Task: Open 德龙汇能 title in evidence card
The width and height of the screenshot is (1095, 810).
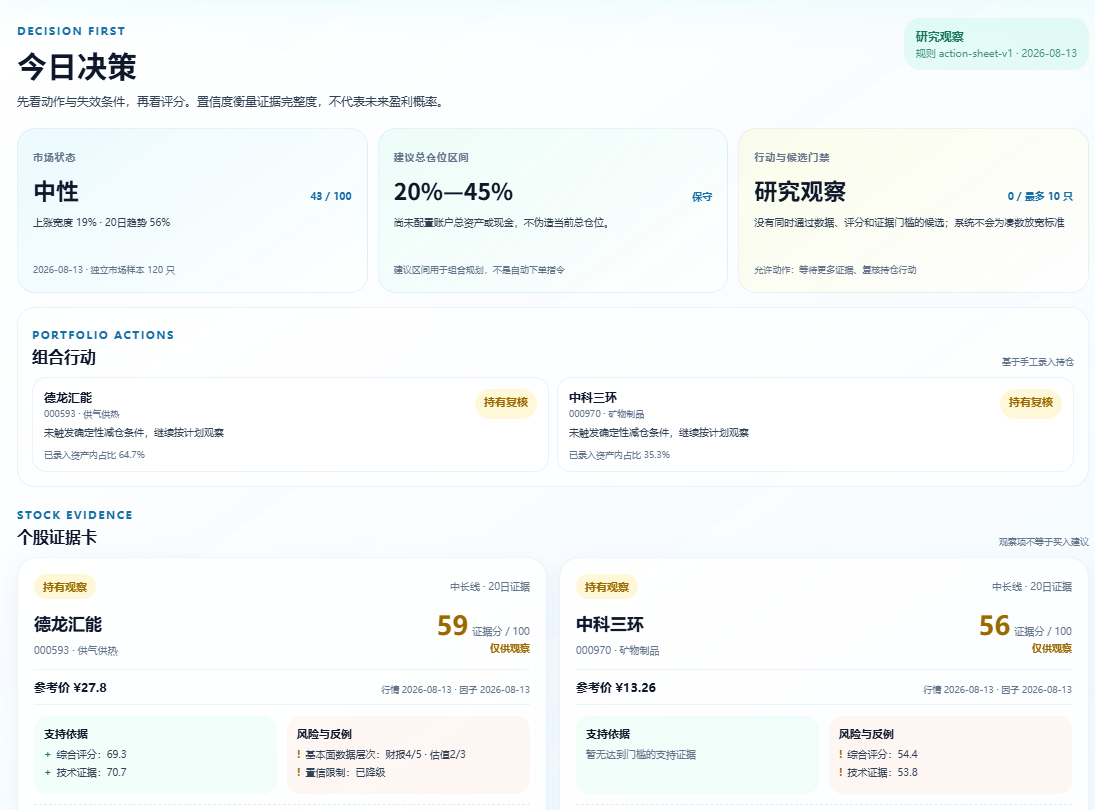Action: (x=68, y=624)
